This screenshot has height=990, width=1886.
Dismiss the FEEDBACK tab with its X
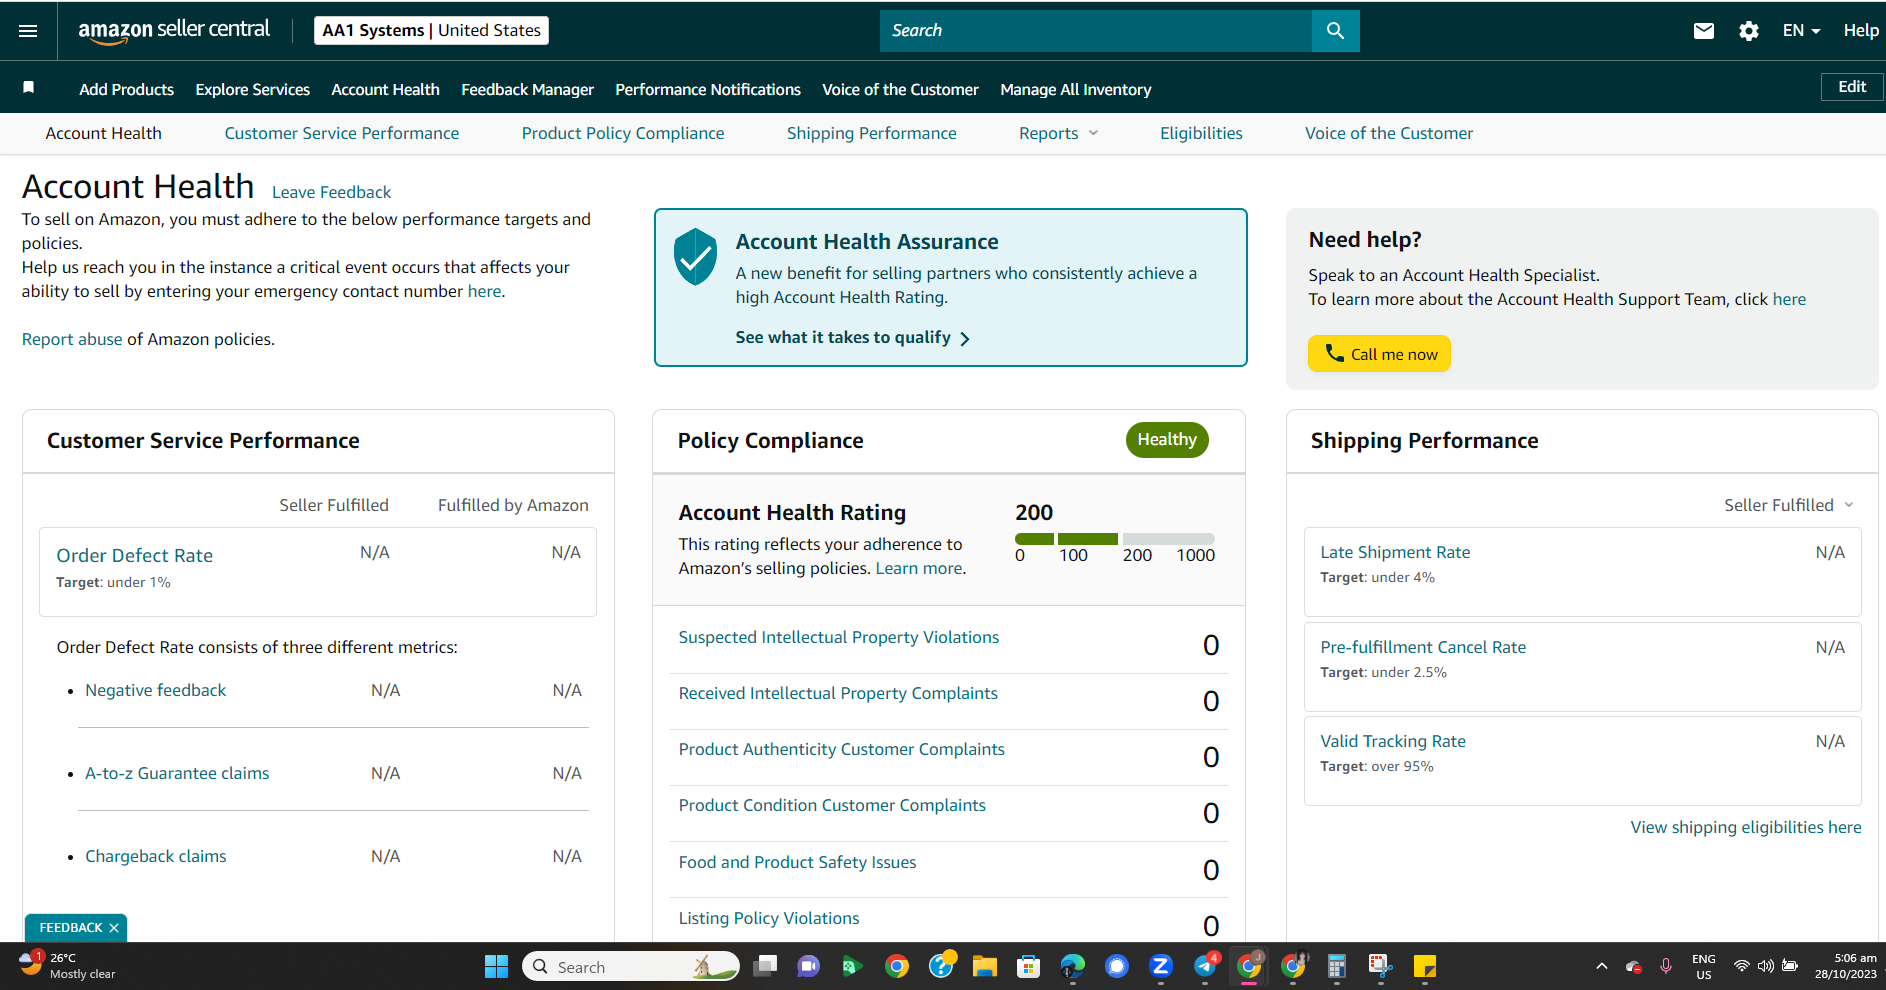[114, 928]
